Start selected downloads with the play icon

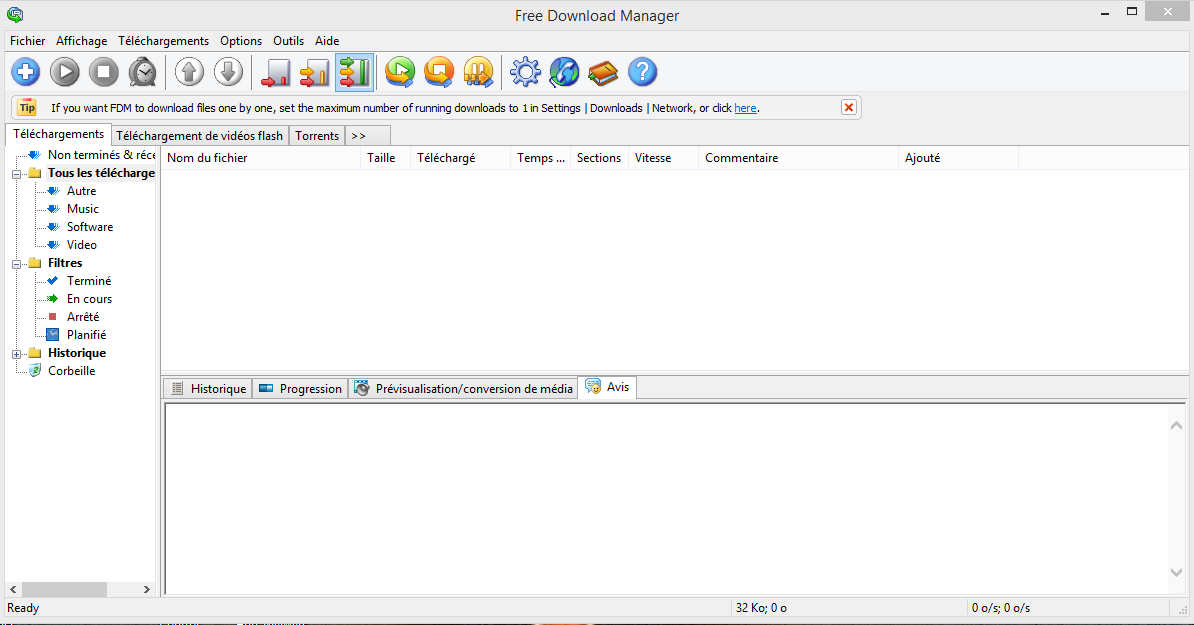pyautogui.click(x=65, y=72)
